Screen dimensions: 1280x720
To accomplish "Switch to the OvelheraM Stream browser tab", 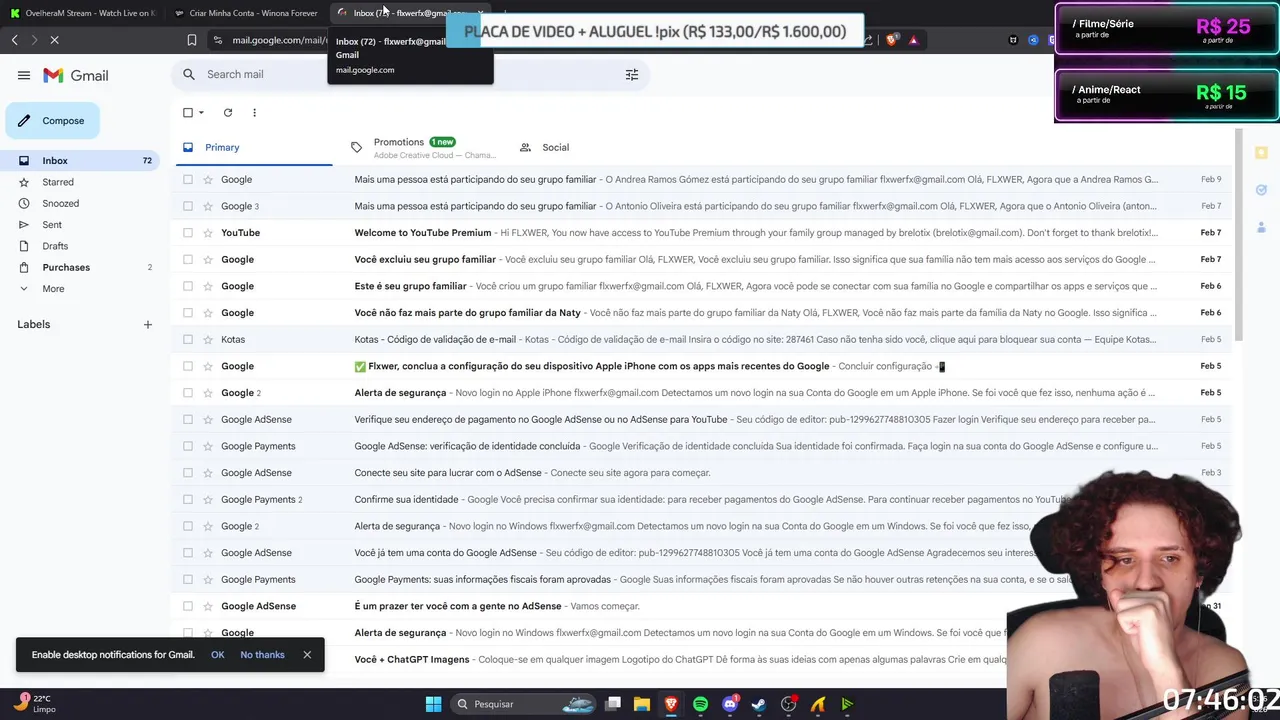I will tap(82, 13).
